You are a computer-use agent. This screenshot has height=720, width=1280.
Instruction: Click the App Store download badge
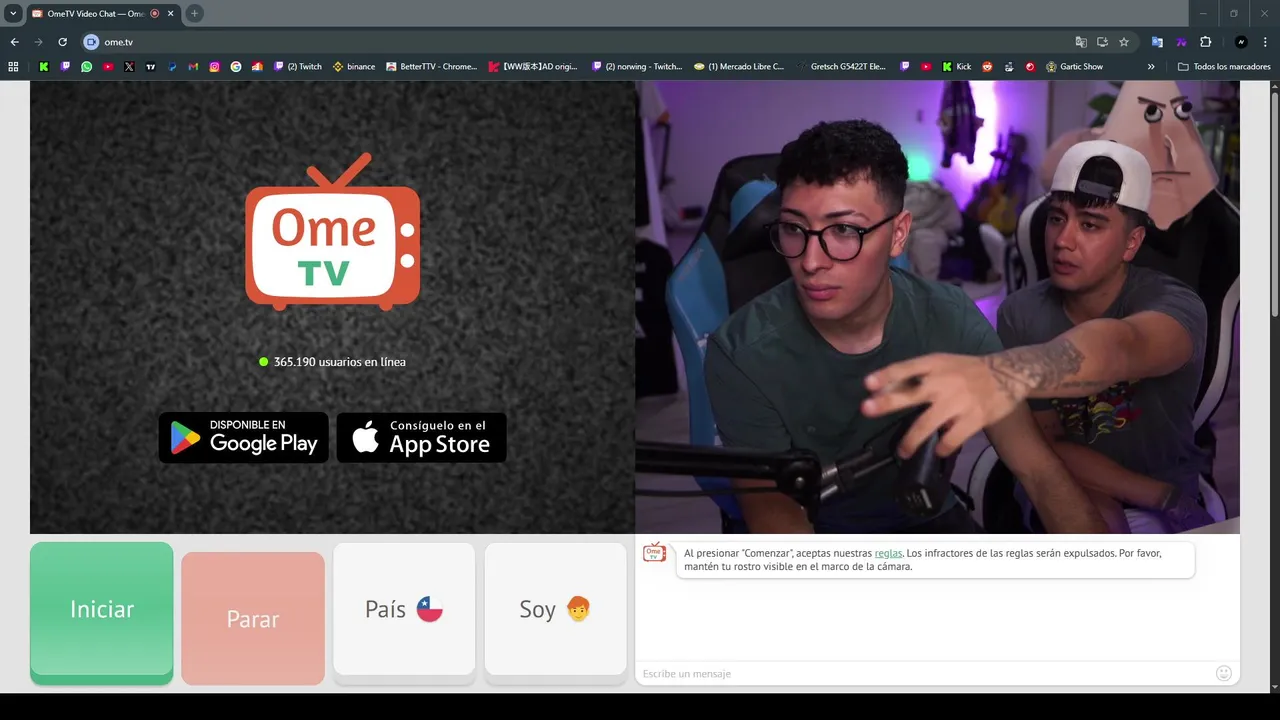[421, 437]
